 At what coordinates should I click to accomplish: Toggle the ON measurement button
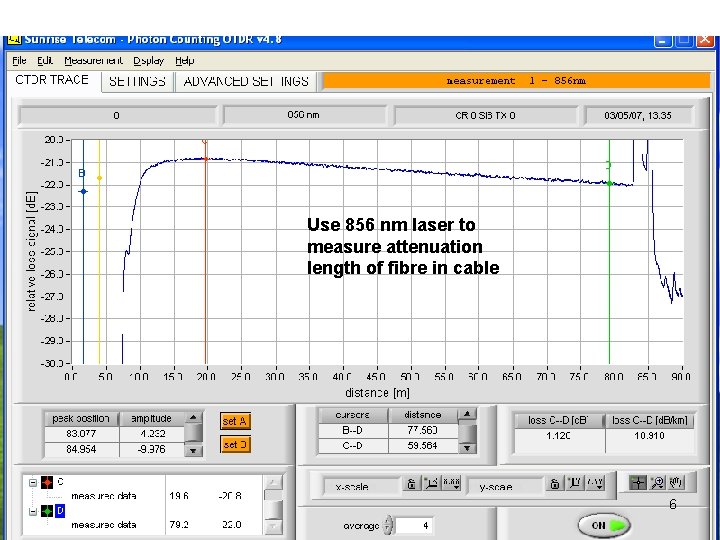(604, 525)
